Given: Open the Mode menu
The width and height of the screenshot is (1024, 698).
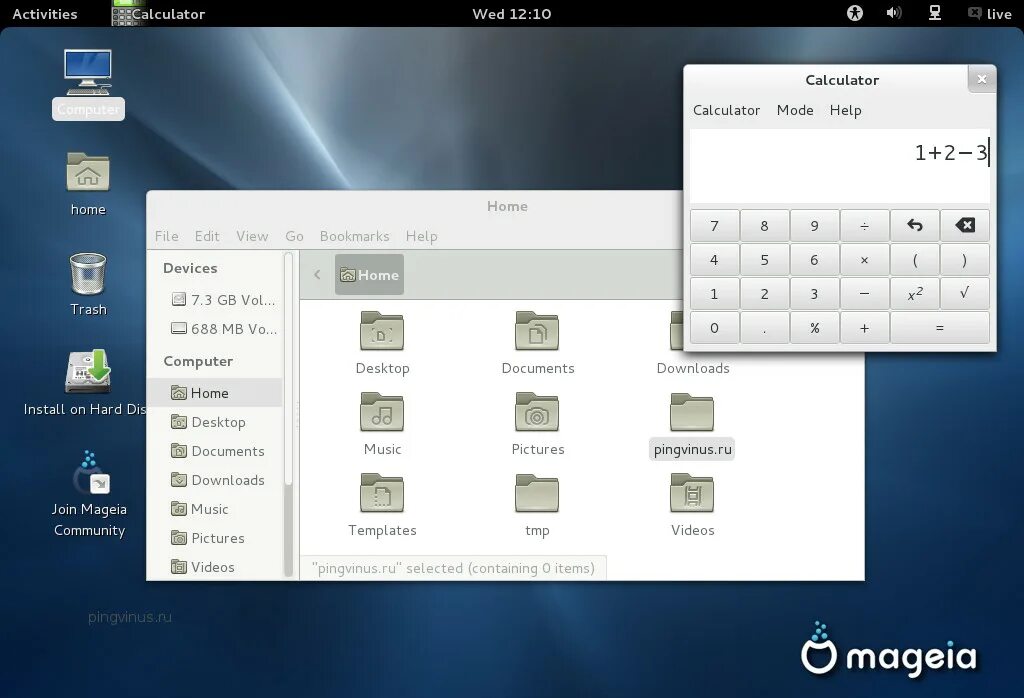Looking at the screenshot, I should 795,110.
